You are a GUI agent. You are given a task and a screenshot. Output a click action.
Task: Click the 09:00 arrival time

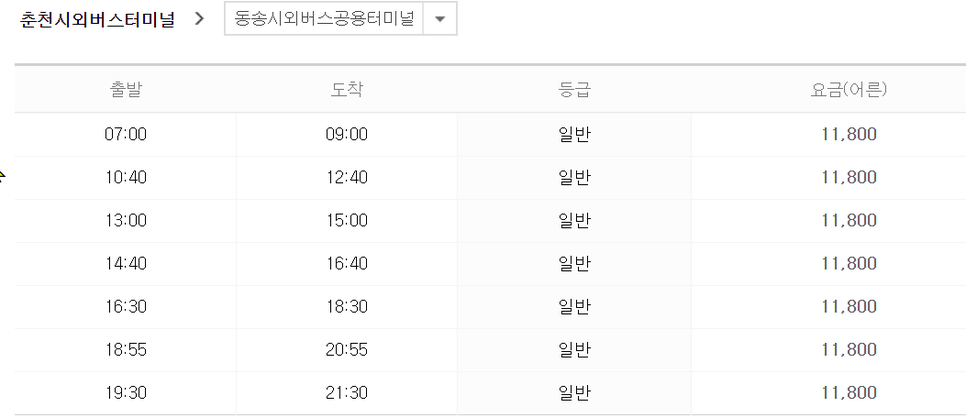[347, 134]
